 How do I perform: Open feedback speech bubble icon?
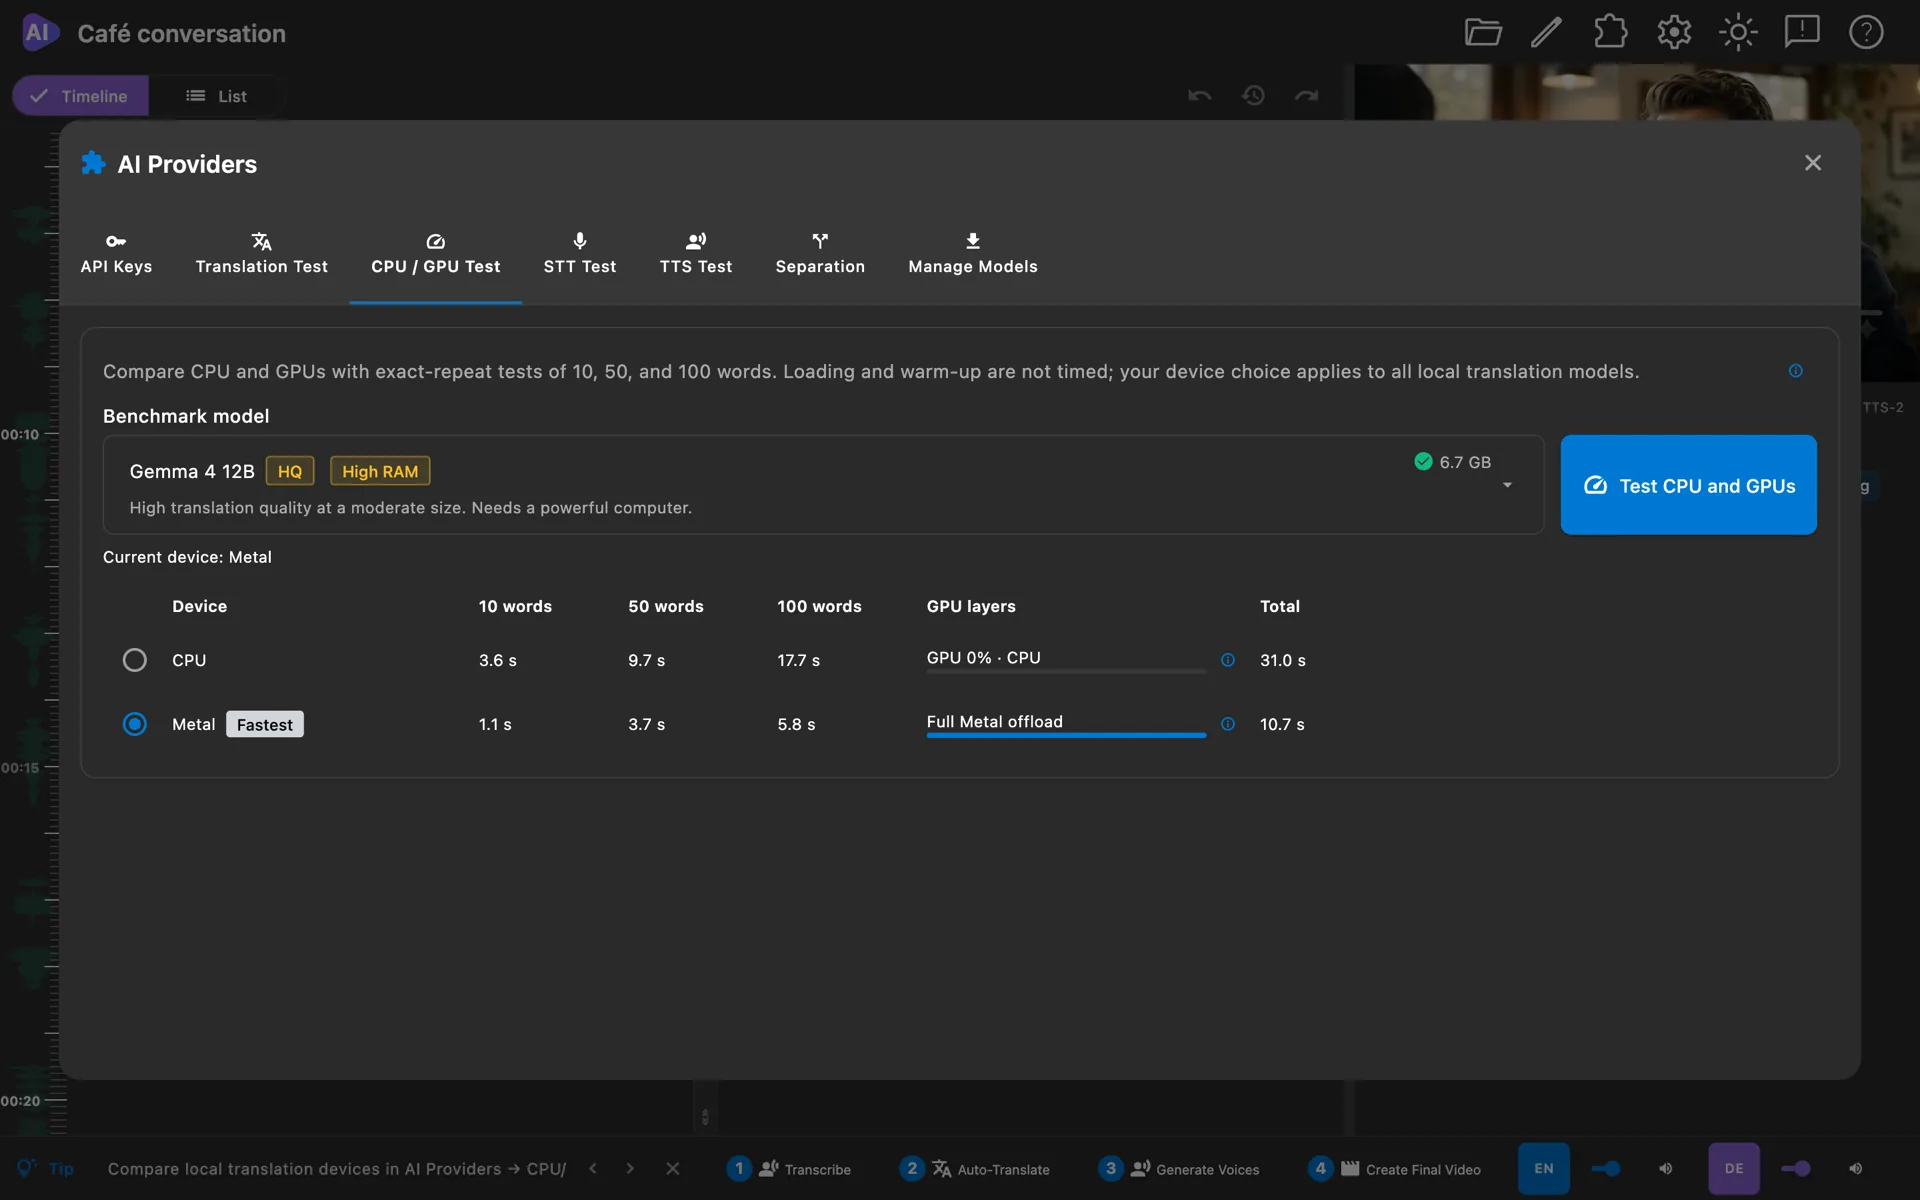coord(1802,33)
